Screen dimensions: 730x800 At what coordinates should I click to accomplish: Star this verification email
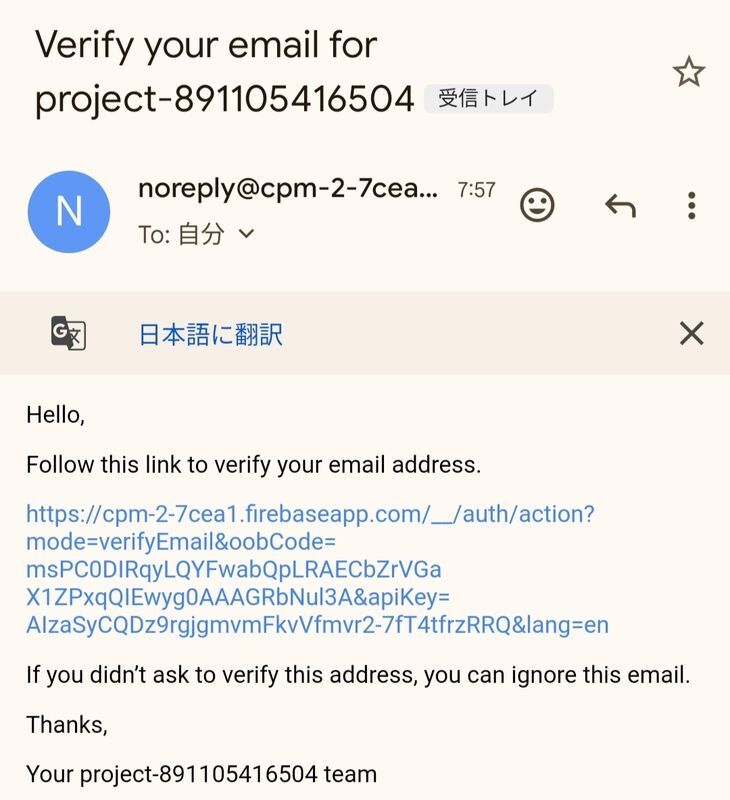(x=688, y=72)
